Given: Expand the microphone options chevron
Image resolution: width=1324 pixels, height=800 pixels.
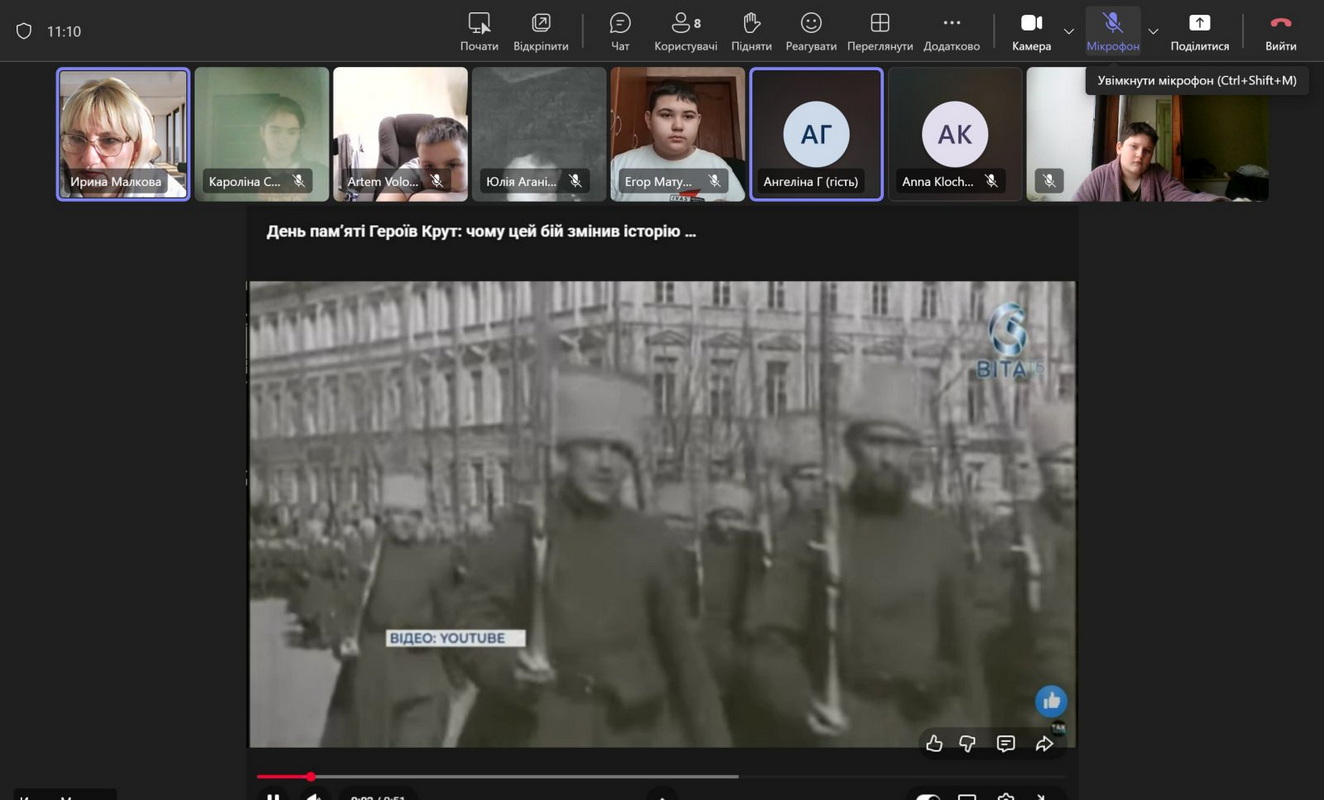Looking at the screenshot, I should 1153,31.
